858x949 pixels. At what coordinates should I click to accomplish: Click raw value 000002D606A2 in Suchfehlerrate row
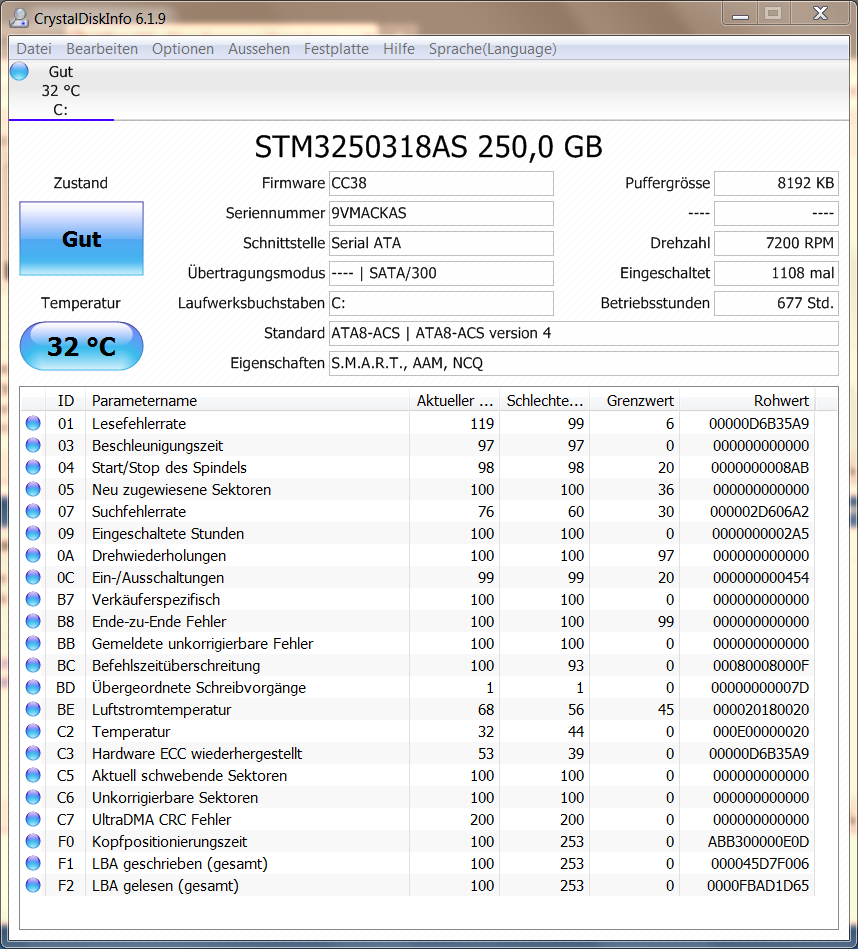click(x=759, y=511)
